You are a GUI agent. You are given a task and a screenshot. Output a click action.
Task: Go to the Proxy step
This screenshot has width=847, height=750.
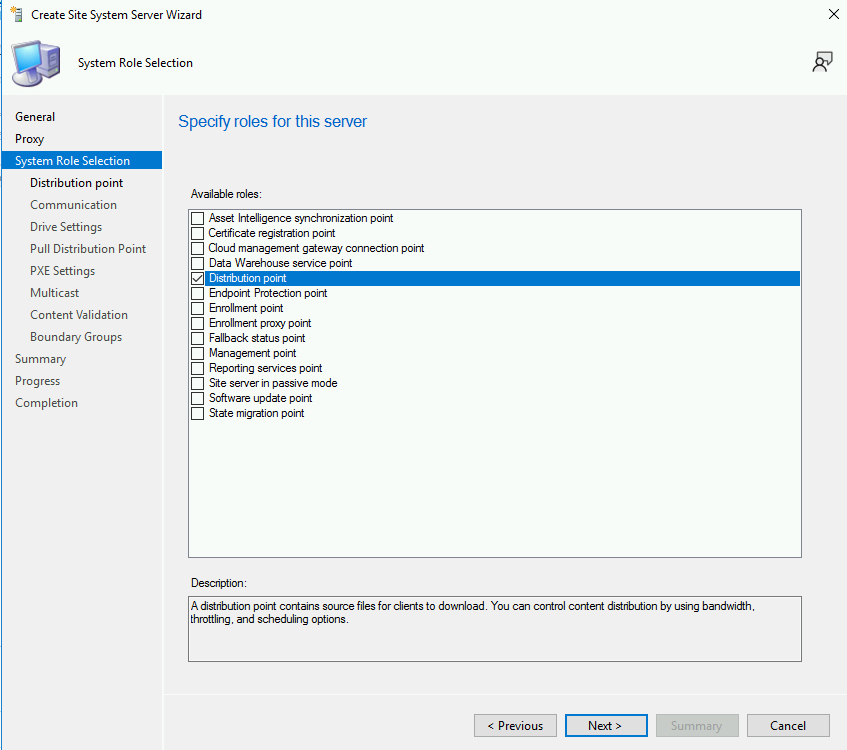[x=30, y=139]
